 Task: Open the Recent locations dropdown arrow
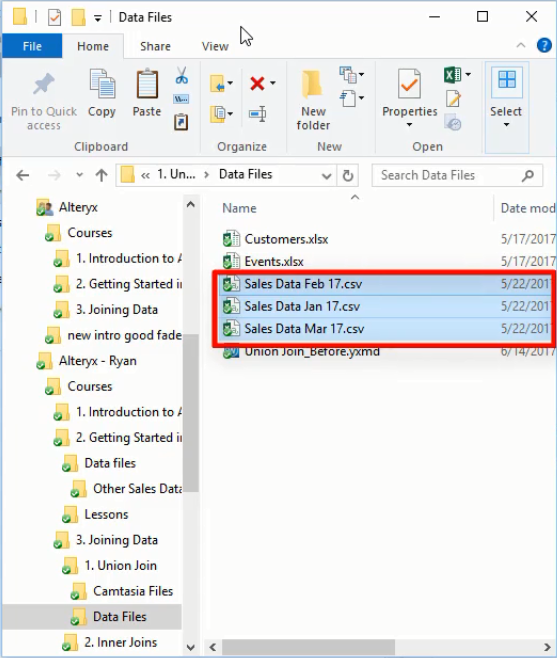tap(79, 175)
